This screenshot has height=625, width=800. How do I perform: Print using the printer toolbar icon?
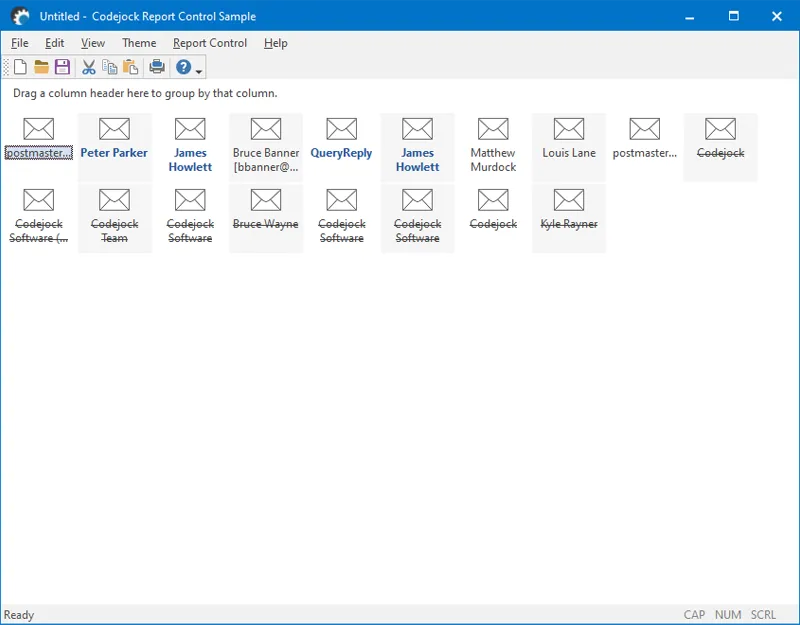(157, 68)
